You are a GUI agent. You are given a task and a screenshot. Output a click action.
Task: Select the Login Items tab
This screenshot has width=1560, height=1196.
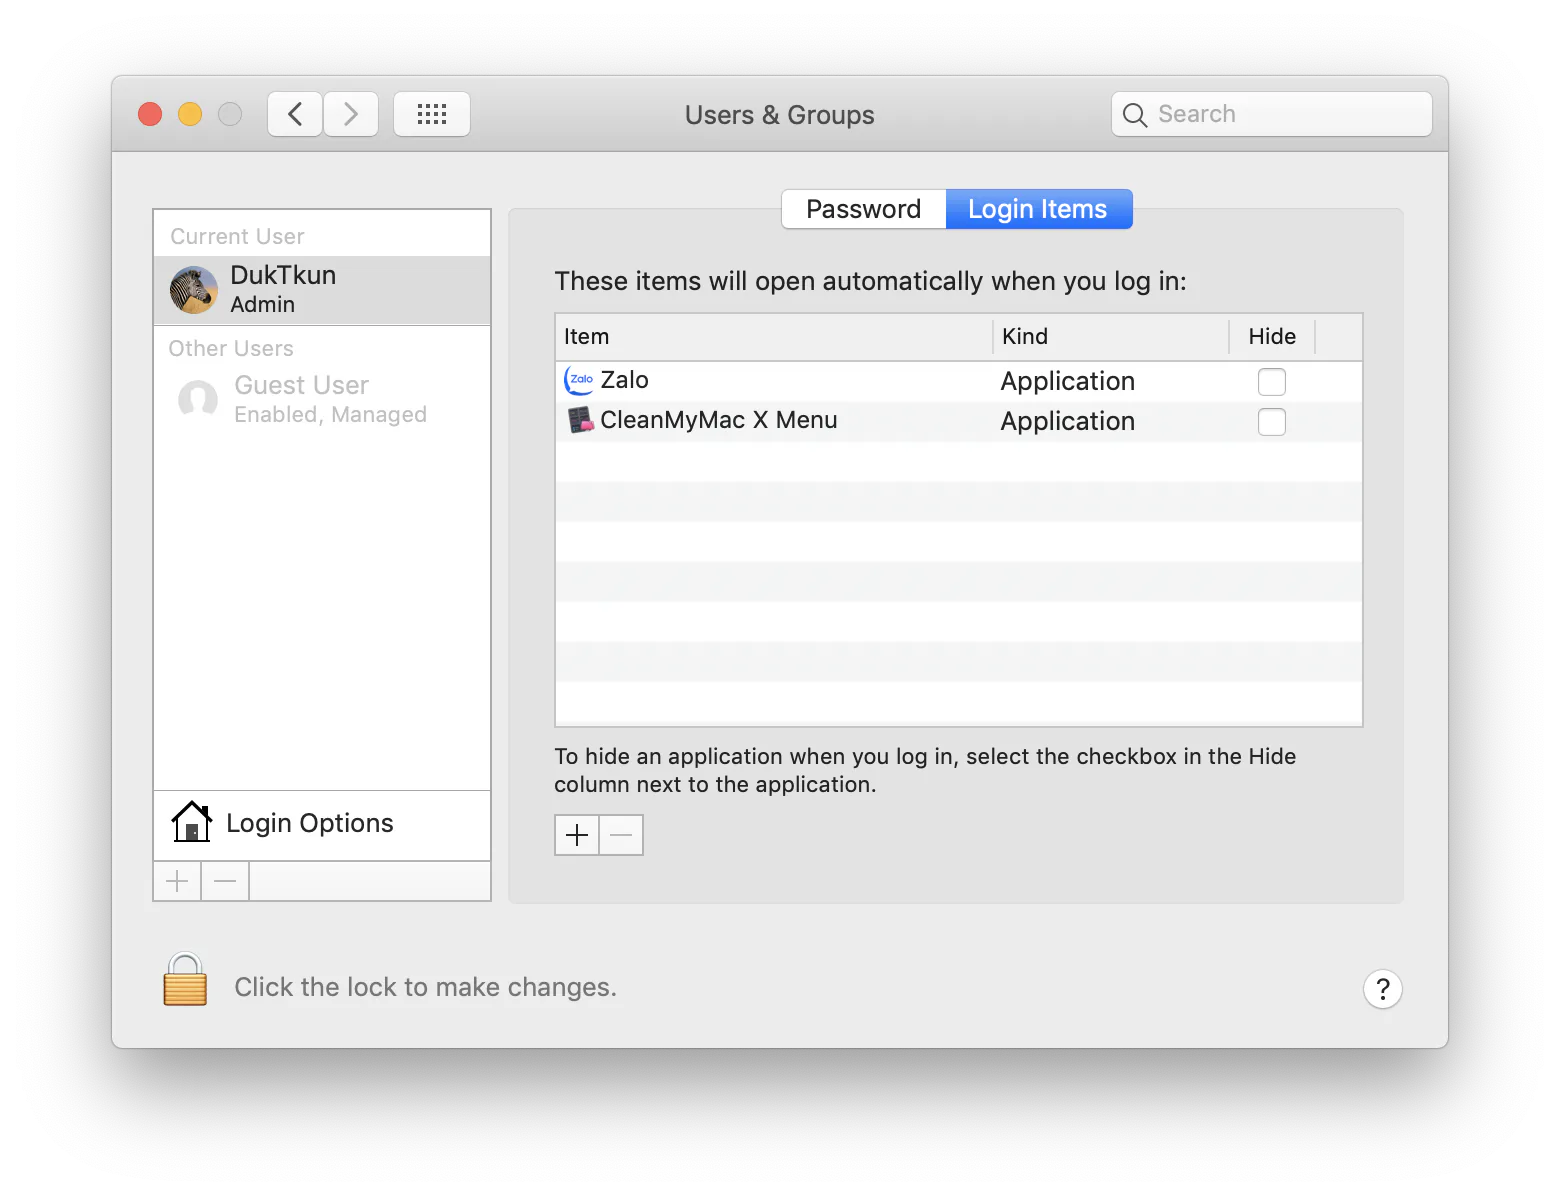[x=1038, y=209]
